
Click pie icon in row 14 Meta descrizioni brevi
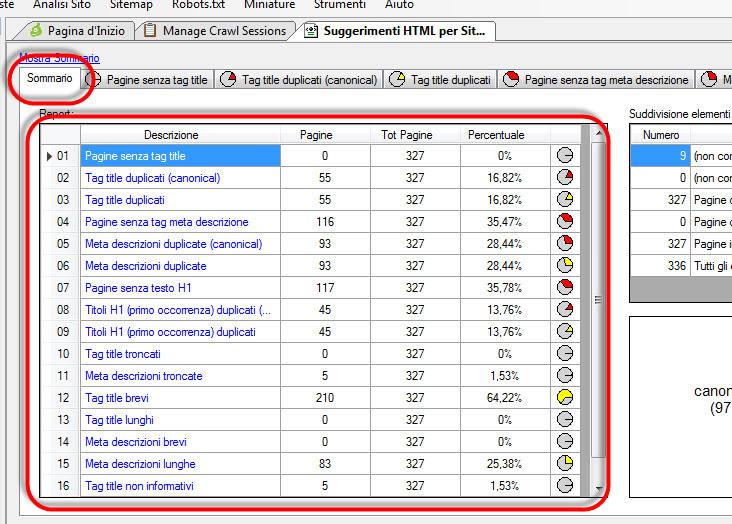pos(565,441)
